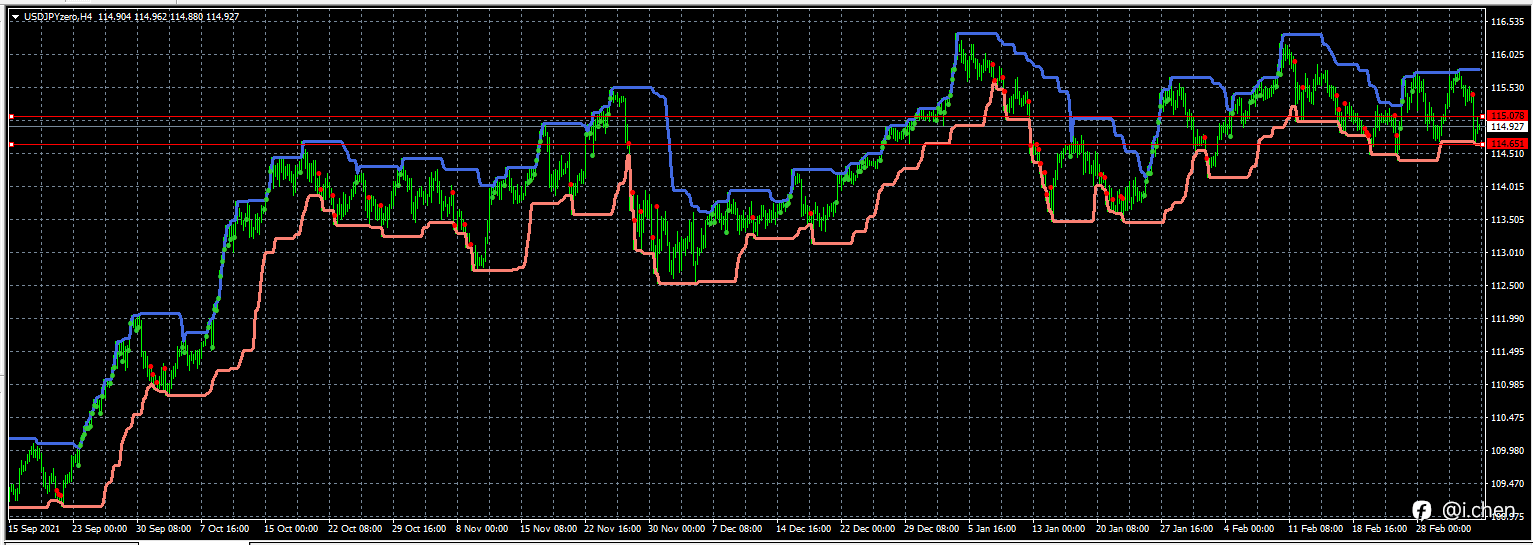Click the USDJPYzero,H4 symbol label
1533x545 pixels.
pos(59,17)
